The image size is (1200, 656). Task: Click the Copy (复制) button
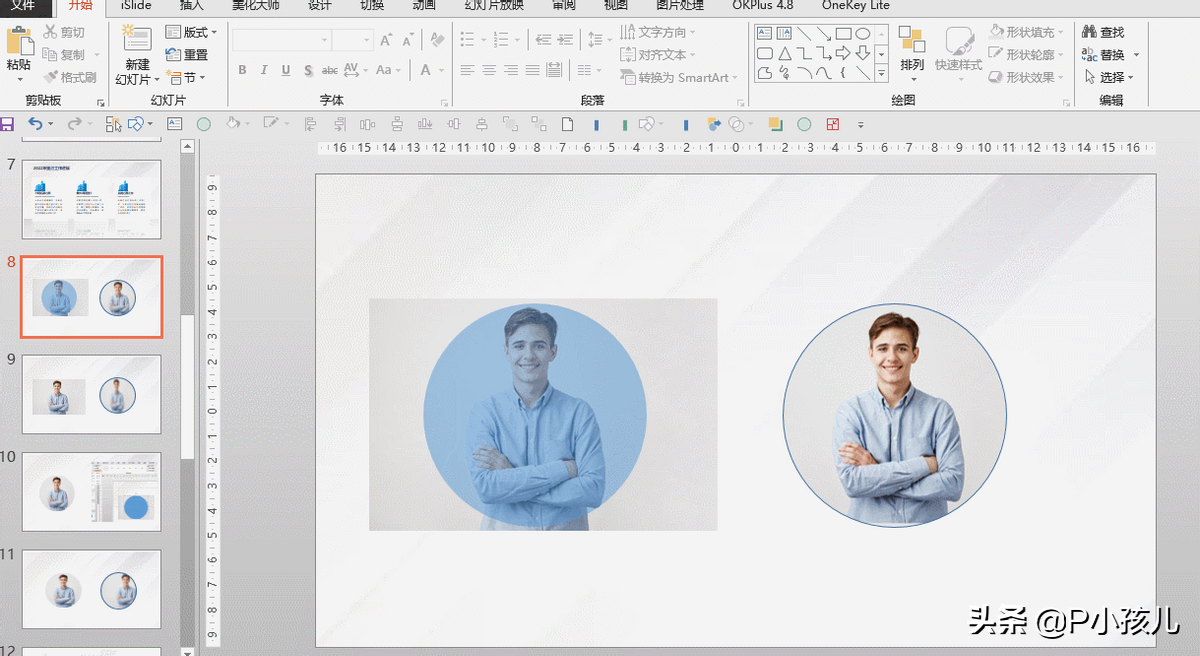point(65,55)
